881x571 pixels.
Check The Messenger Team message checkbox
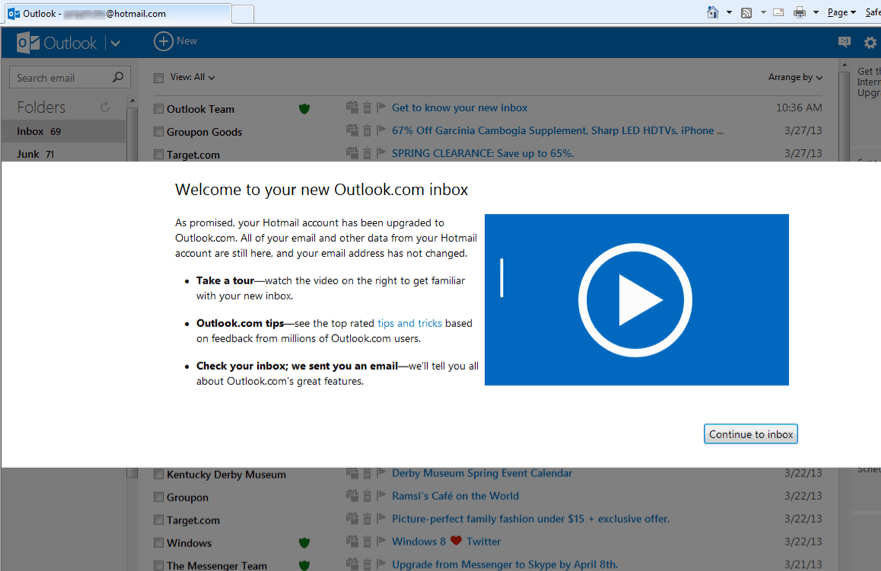click(159, 565)
